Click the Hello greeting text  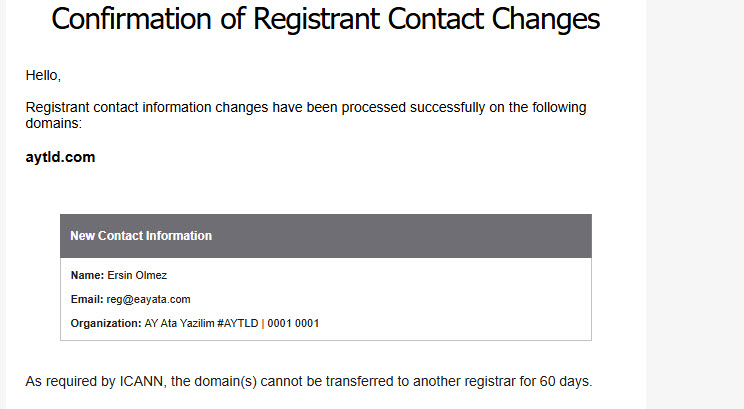click(43, 75)
